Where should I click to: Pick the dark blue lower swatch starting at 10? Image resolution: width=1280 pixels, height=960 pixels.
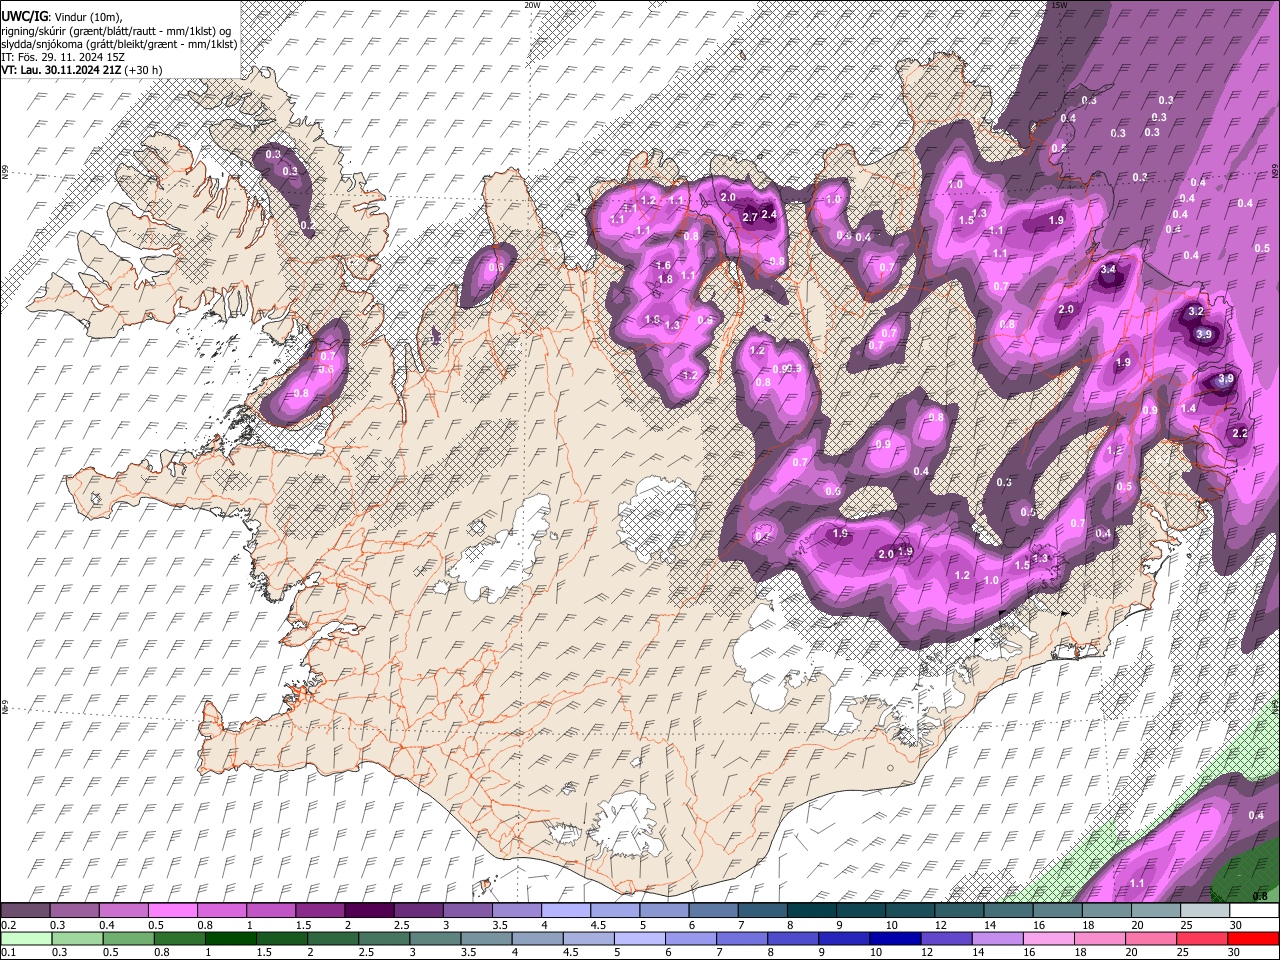click(x=893, y=938)
